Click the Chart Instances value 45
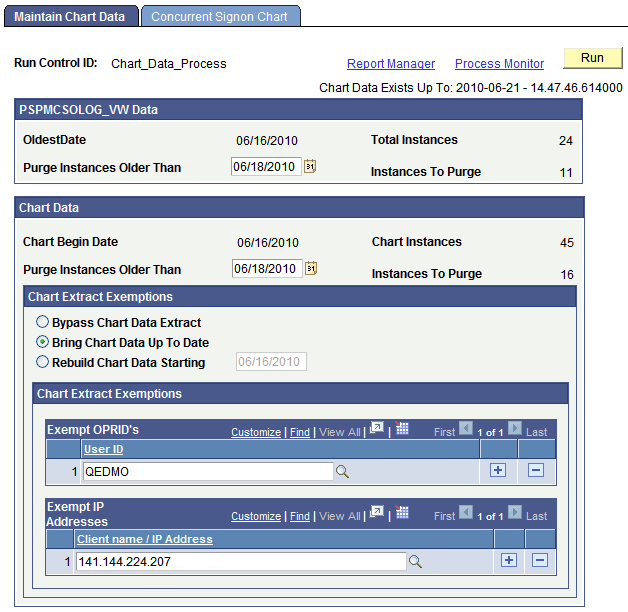This screenshot has height=612, width=628. click(x=567, y=243)
